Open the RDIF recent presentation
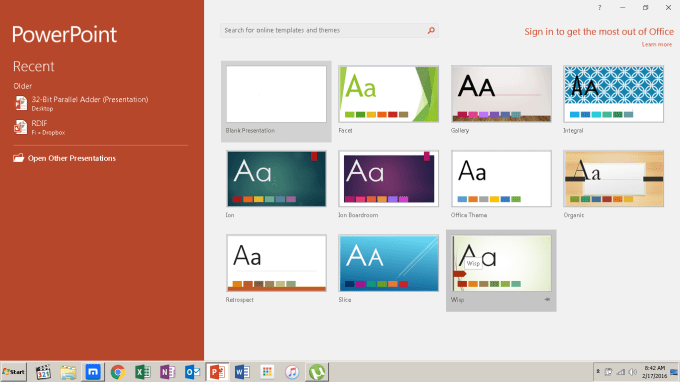Image resolution: width=680 pixels, height=382 pixels. point(39,127)
